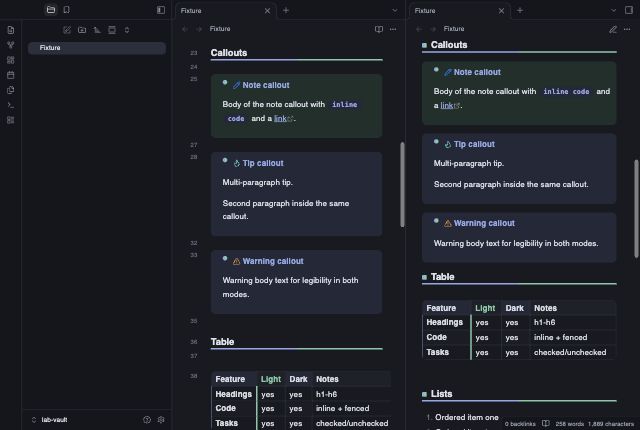
Task: Open more options in the right pane
Action: [x=627, y=29]
